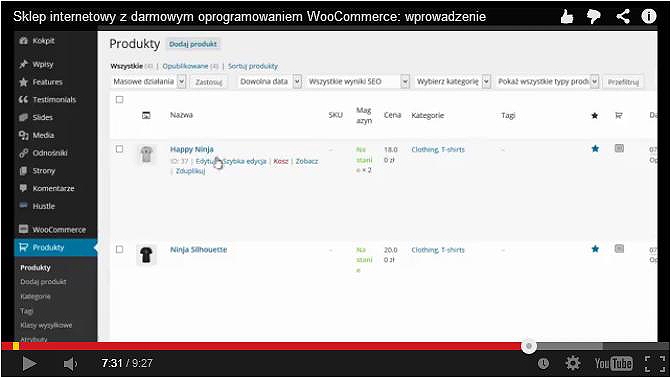This screenshot has width=671, height=378.
Task: Toggle the select-all checkbox in header
Action: click(x=119, y=100)
